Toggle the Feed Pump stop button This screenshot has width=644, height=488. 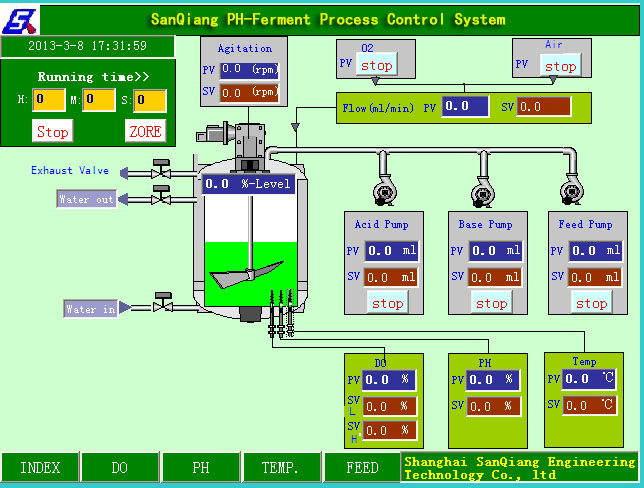click(590, 303)
